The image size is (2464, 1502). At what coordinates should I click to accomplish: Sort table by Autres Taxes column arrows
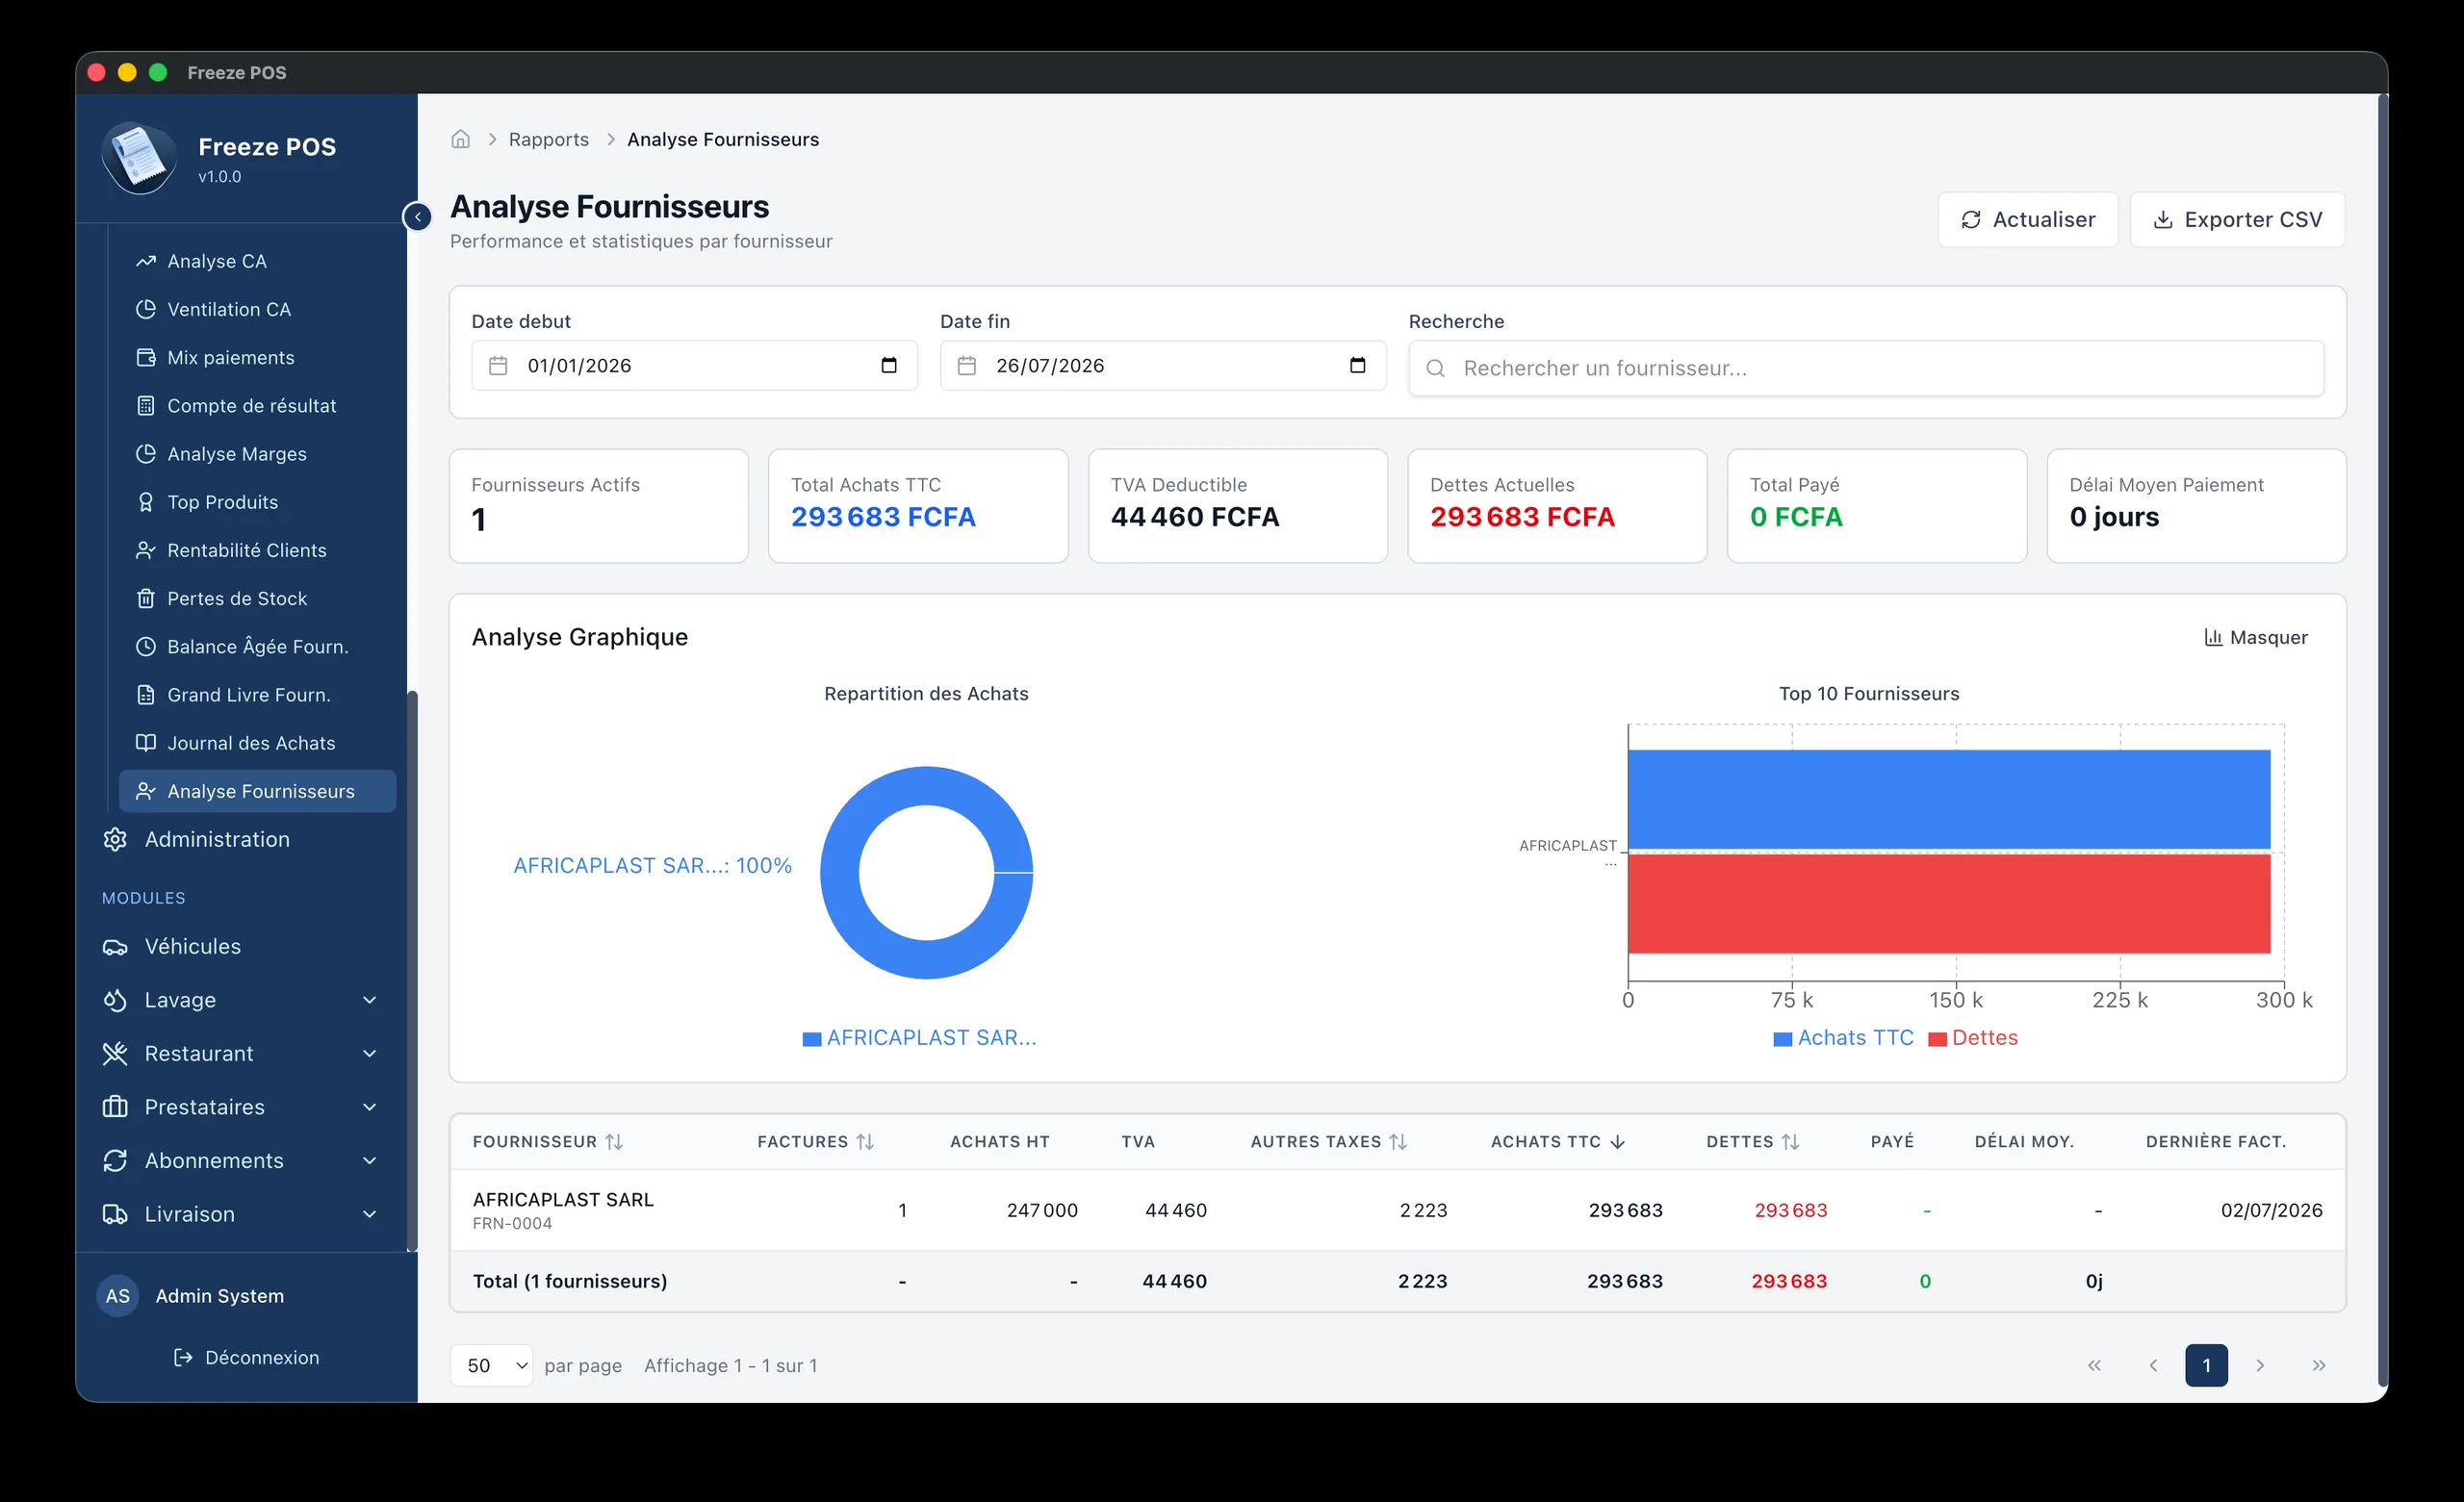[1398, 1142]
